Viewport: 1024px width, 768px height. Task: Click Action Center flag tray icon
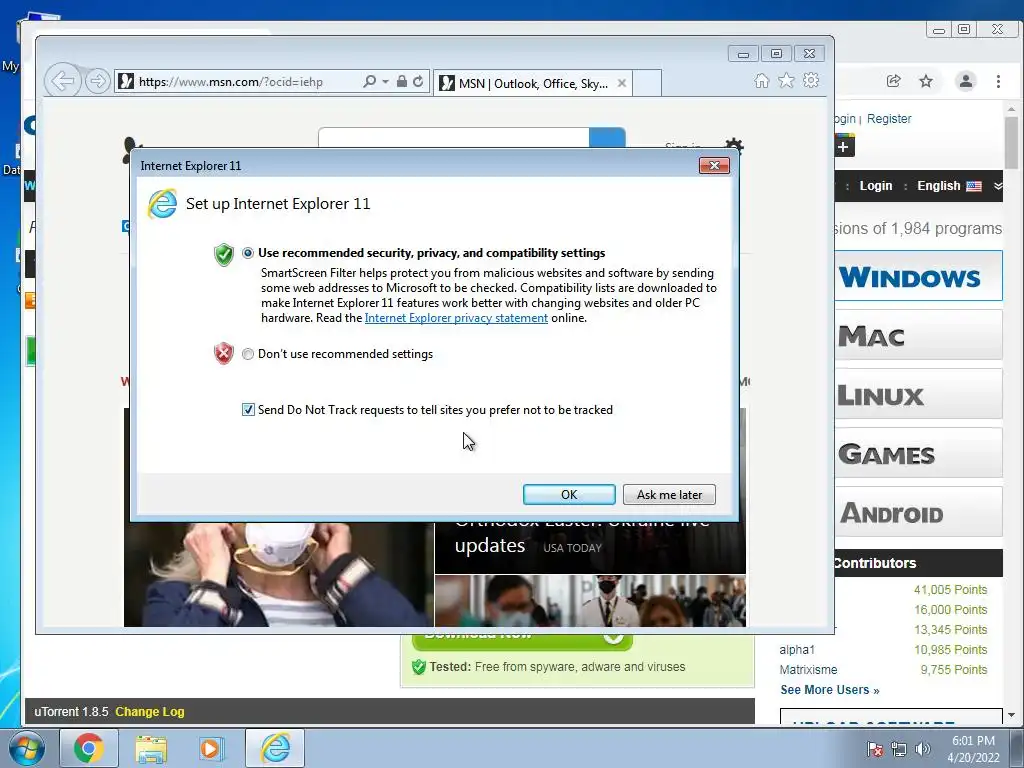875,749
